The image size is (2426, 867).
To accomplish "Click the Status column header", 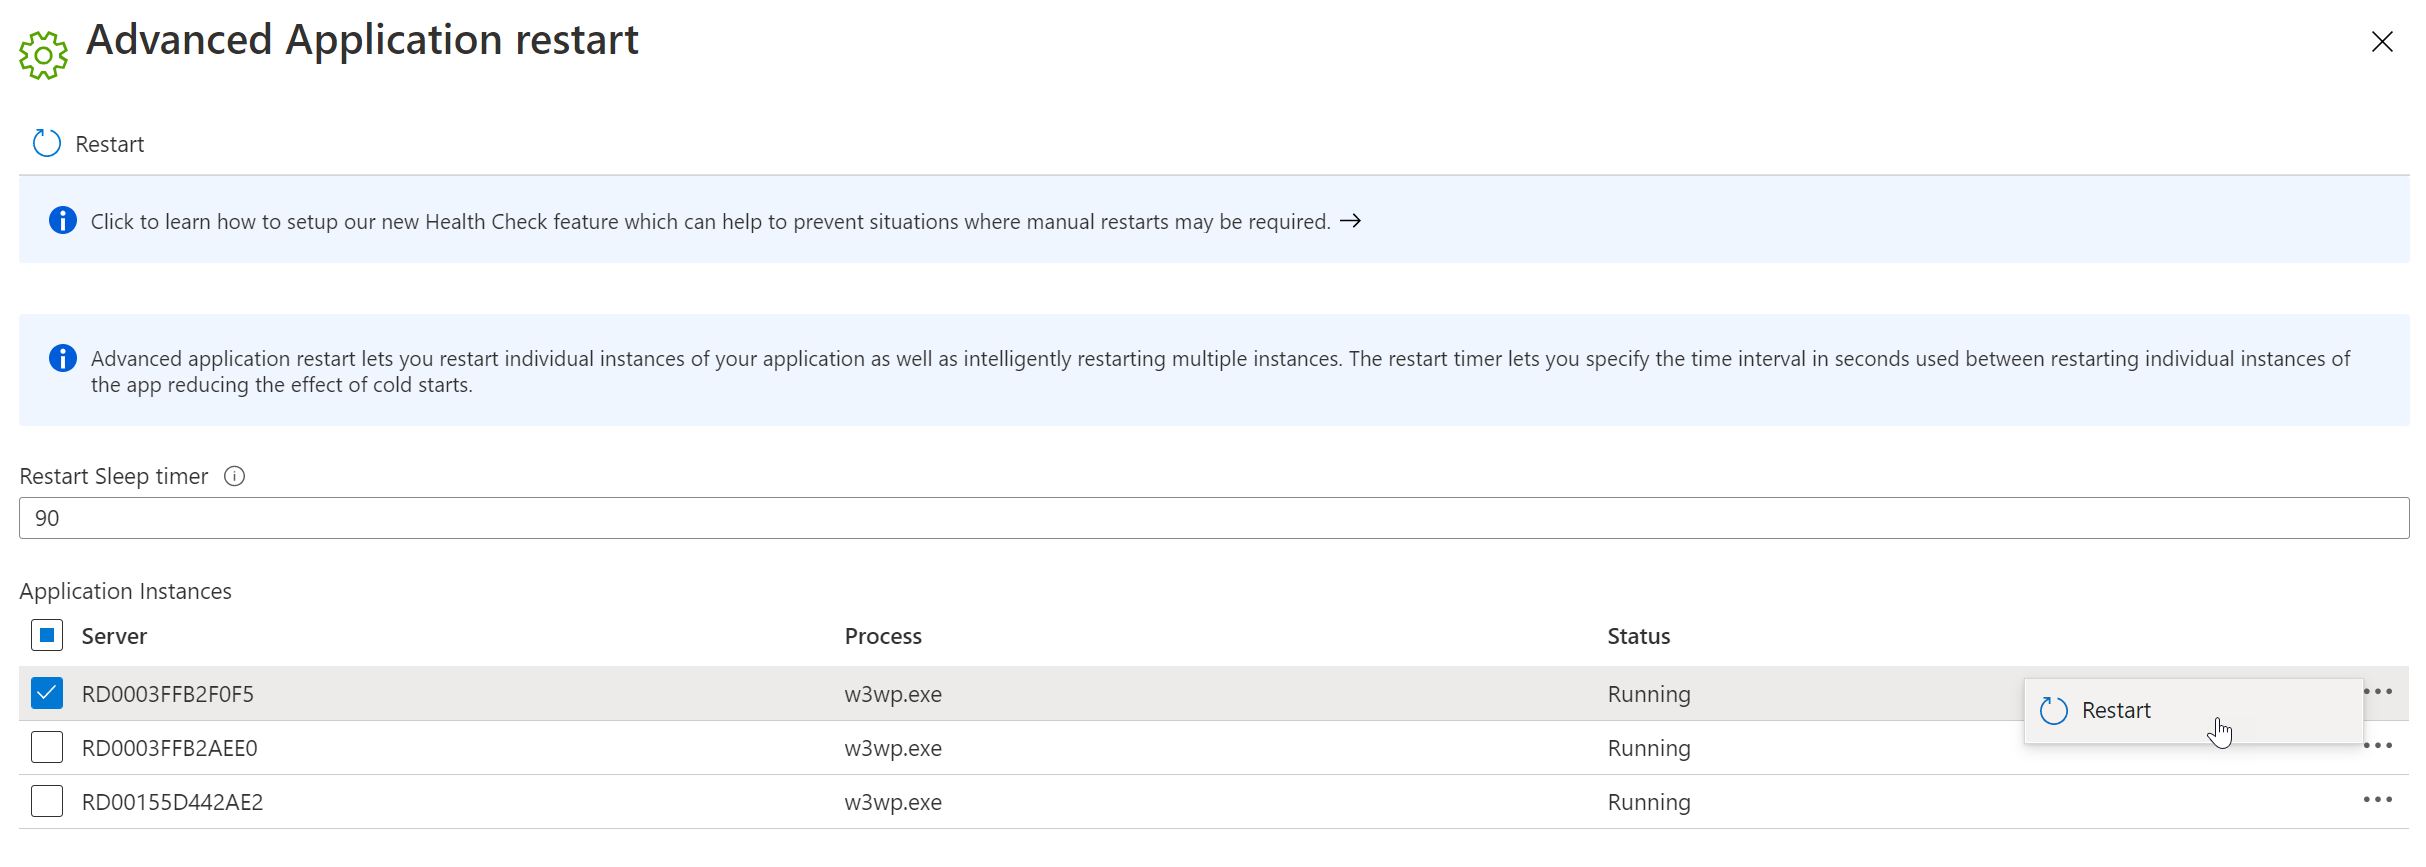I will coord(1639,636).
